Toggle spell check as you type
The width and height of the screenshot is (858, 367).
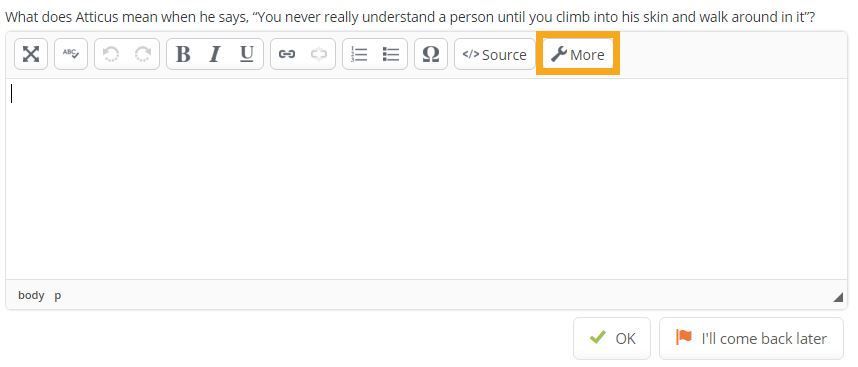(71, 54)
